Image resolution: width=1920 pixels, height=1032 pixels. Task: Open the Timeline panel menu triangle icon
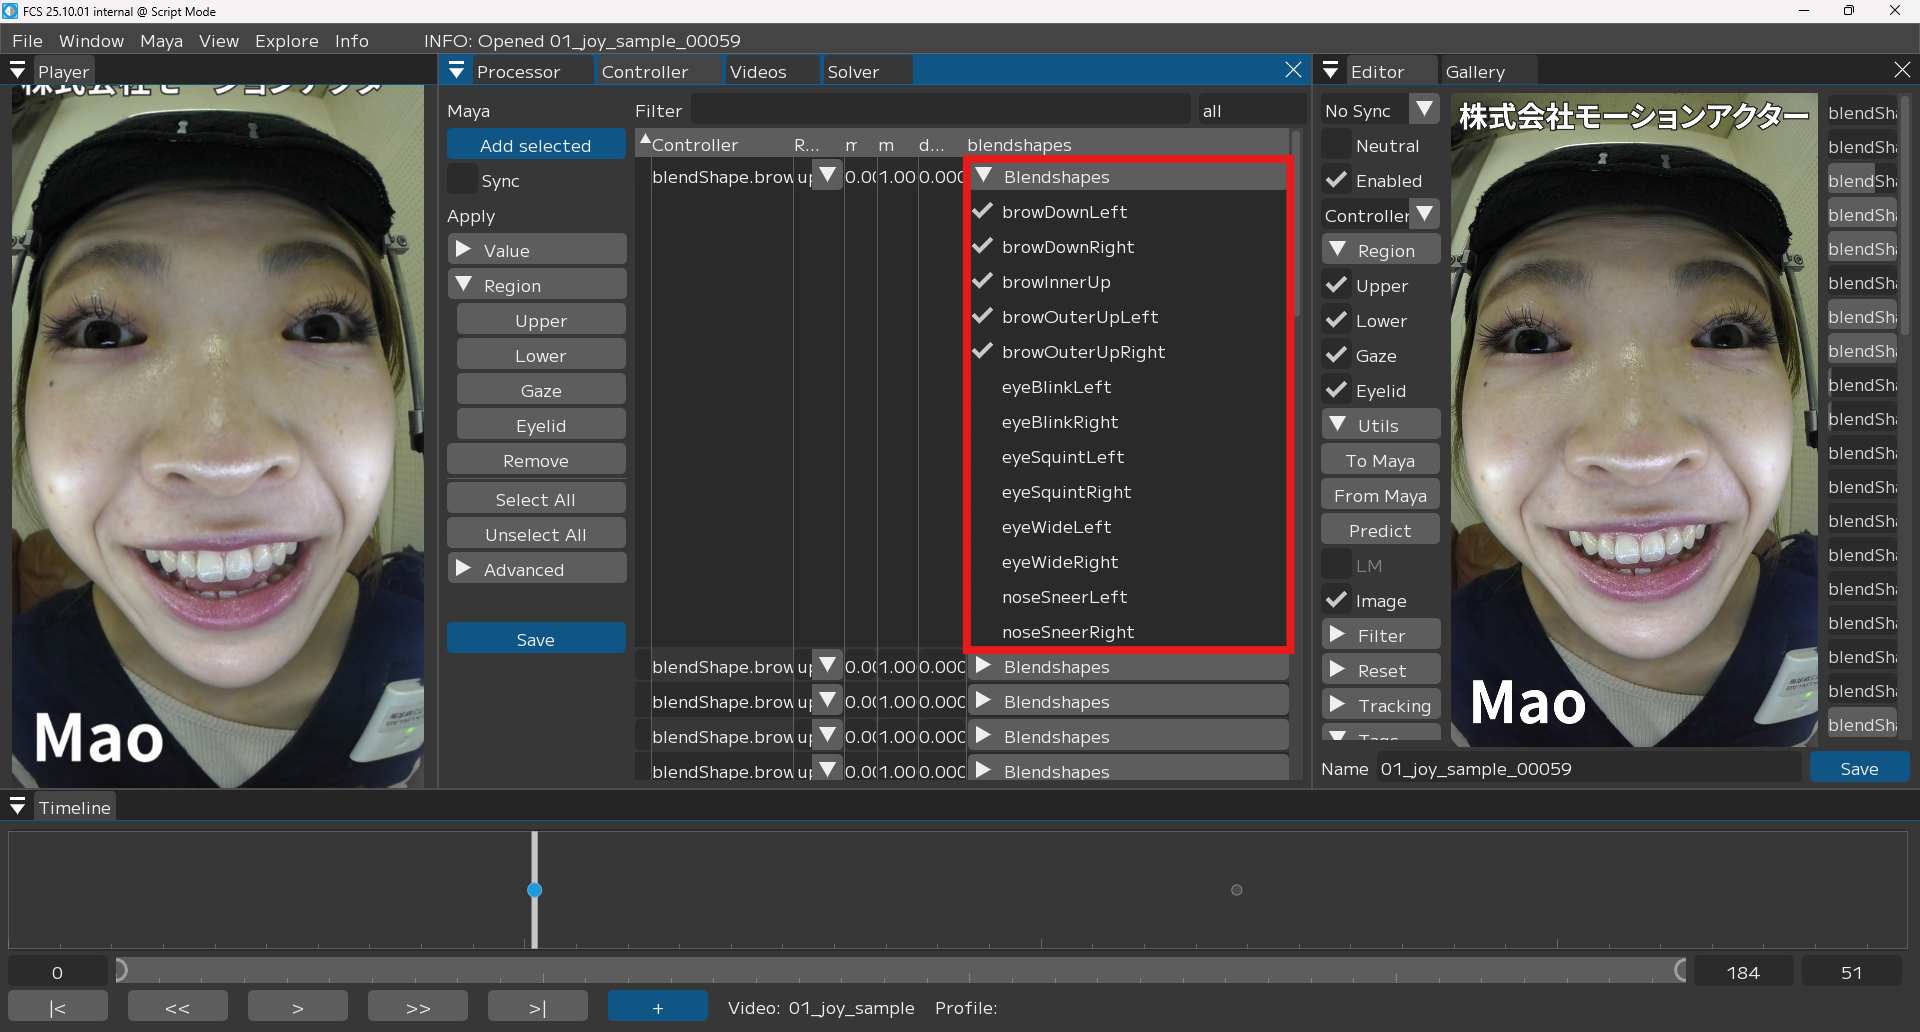pyautogui.click(x=17, y=807)
